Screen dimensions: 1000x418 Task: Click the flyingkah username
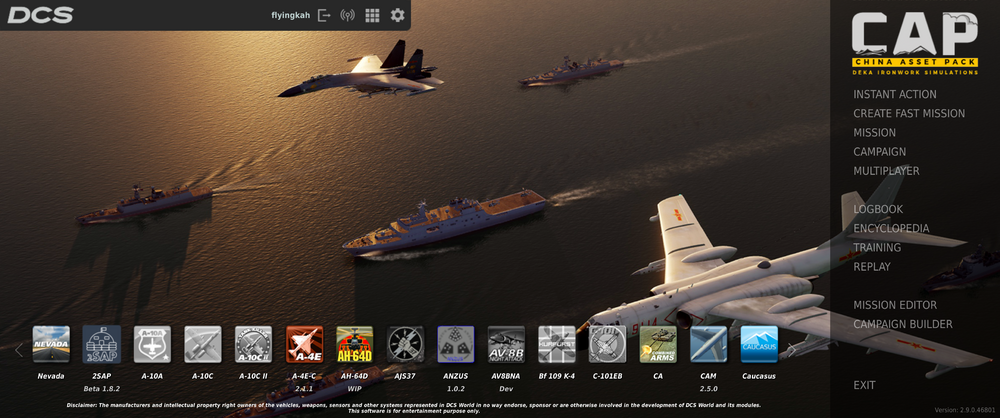click(x=291, y=15)
